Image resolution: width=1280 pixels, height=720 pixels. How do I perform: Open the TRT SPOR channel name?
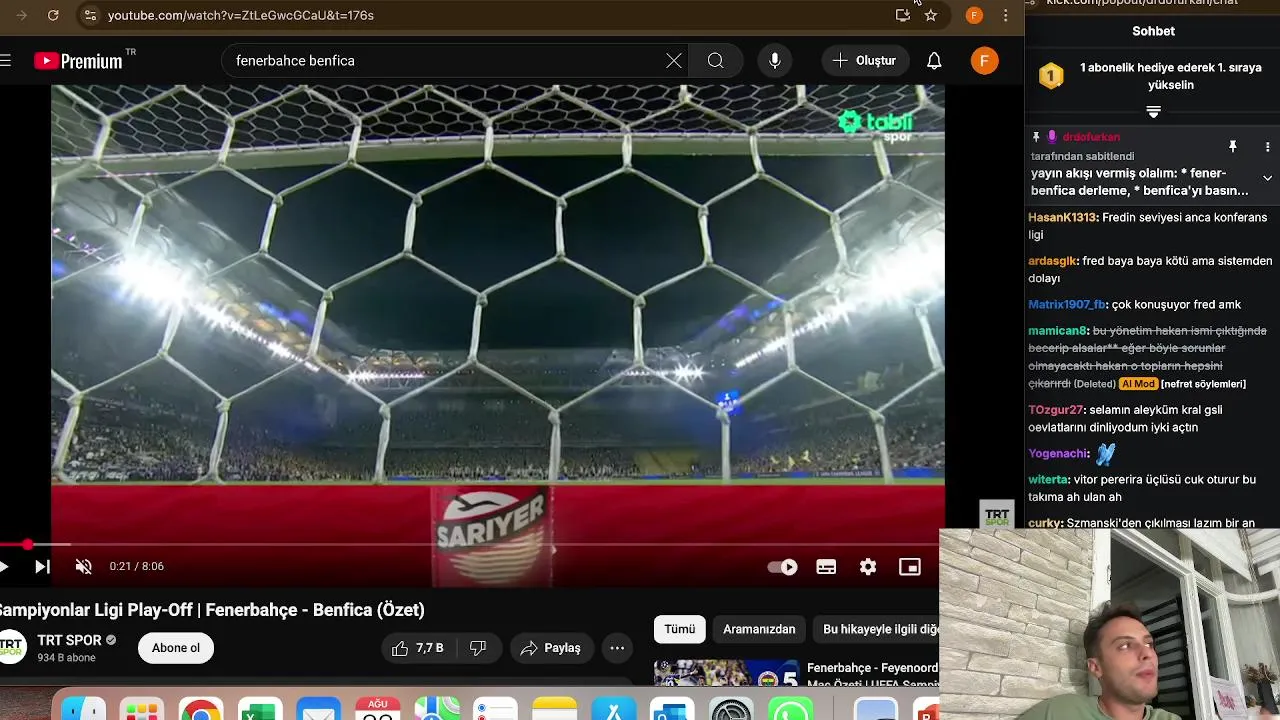(x=70, y=640)
